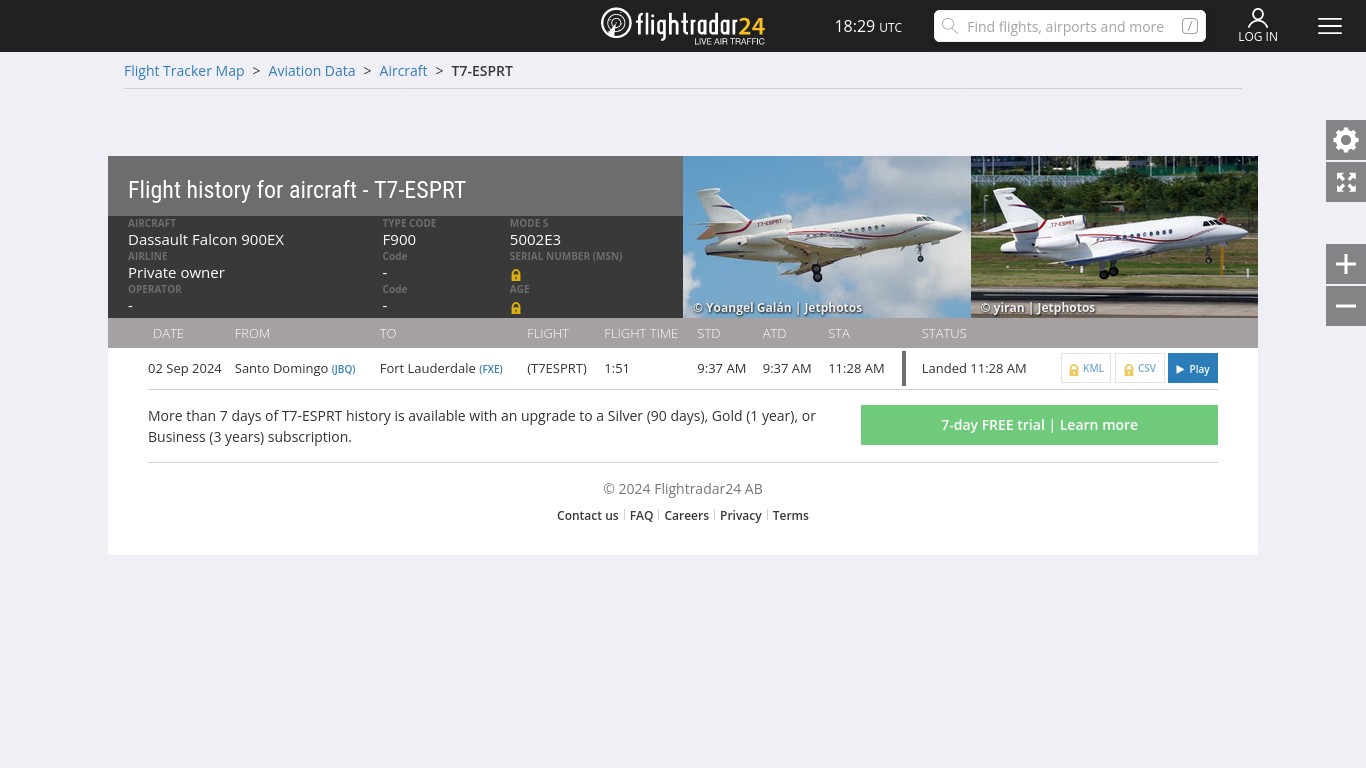Play the Santo Domingo flight playback
1366x768 pixels.
(1193, 369)
